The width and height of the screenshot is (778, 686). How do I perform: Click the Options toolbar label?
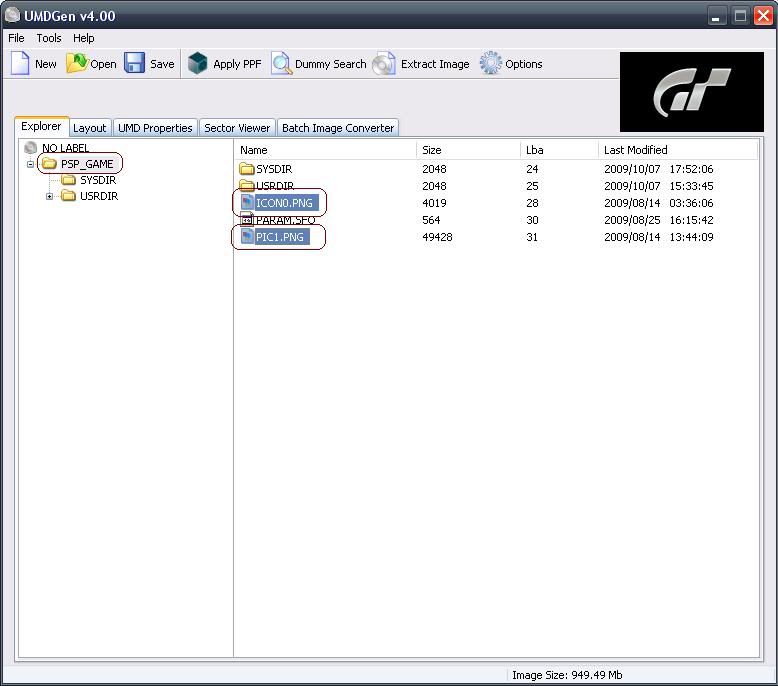pyautogui.click(x=523, y=64)
